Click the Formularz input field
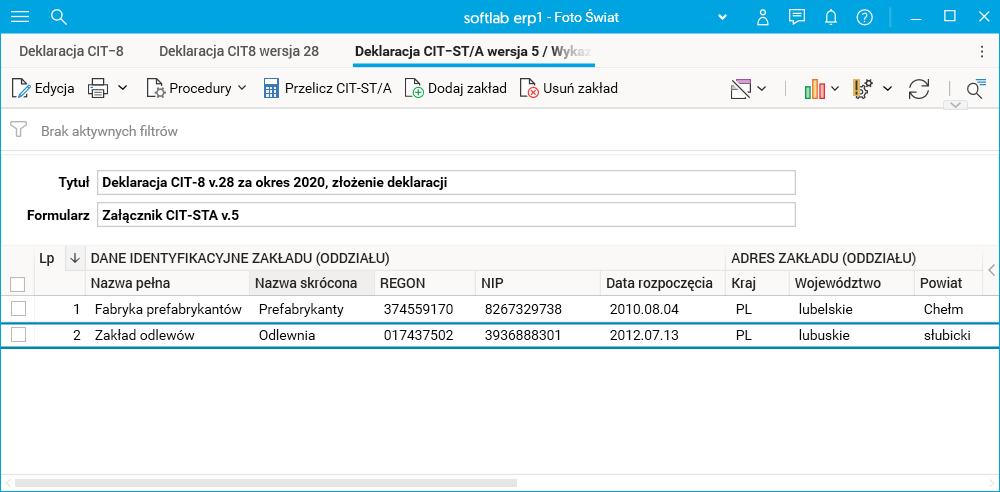 tap(446, 214)
